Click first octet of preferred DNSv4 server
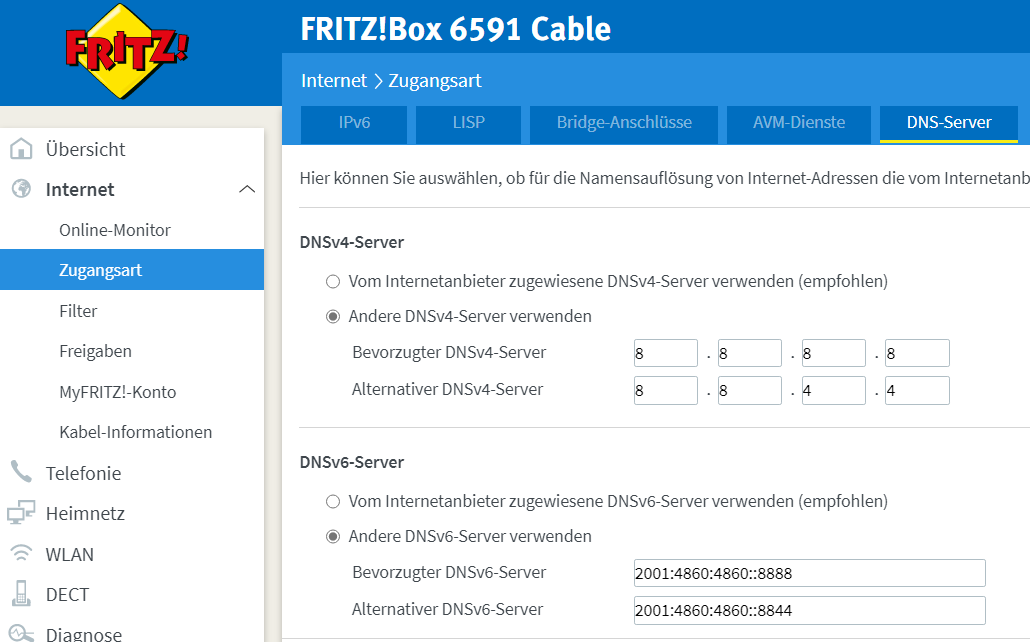 pyautogui.click(x=665, y=354)
